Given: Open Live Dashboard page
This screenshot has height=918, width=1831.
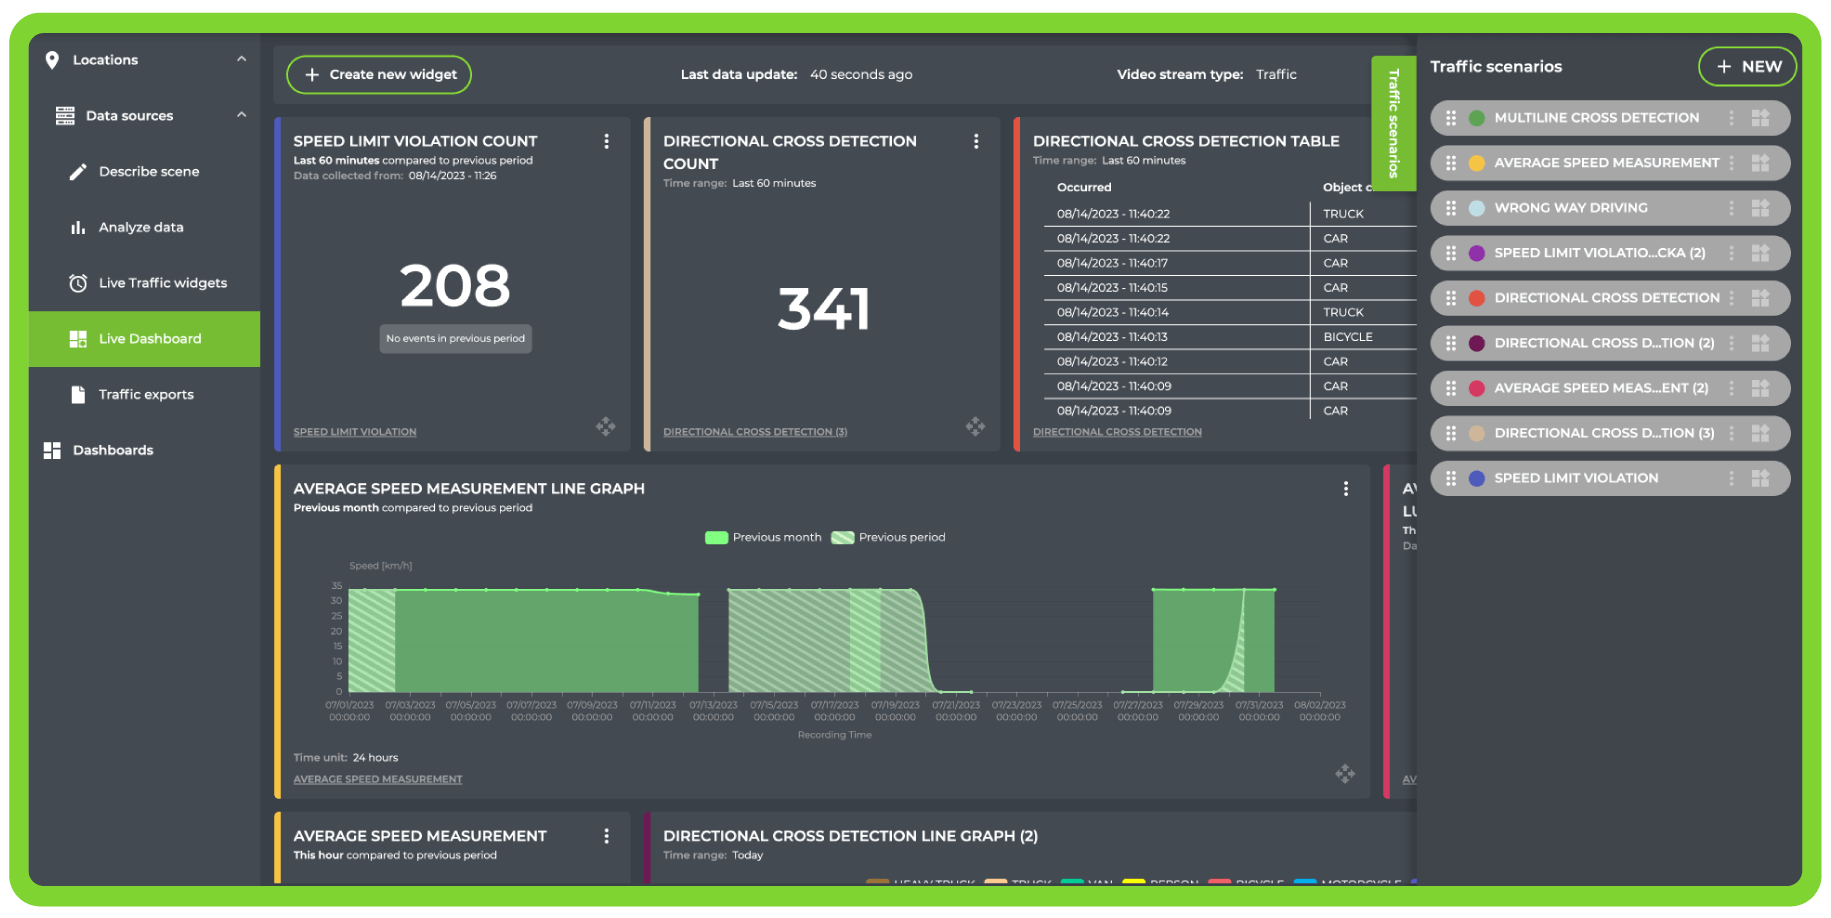Looking at the screenshot, I should tap(144, 339).
